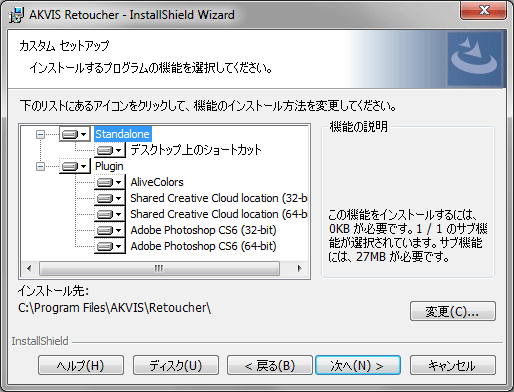
Task: Go back with < 戻る(B) button
Action: point(270,365)
